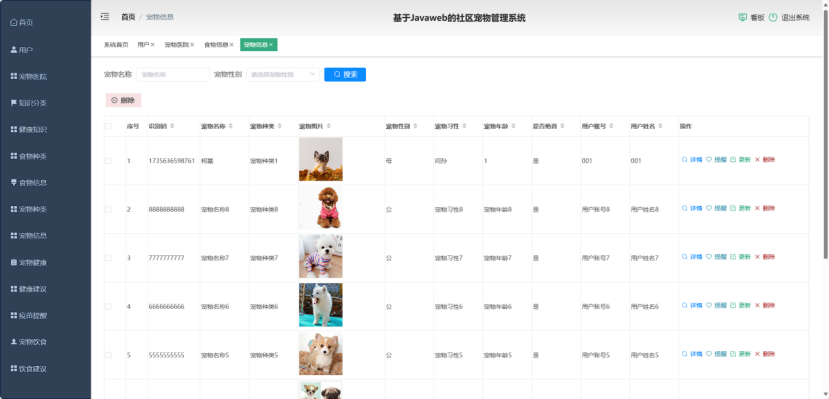Click red 删除 for row 5 宠物名称5
The image size is (829, 399).
(764, 354)
